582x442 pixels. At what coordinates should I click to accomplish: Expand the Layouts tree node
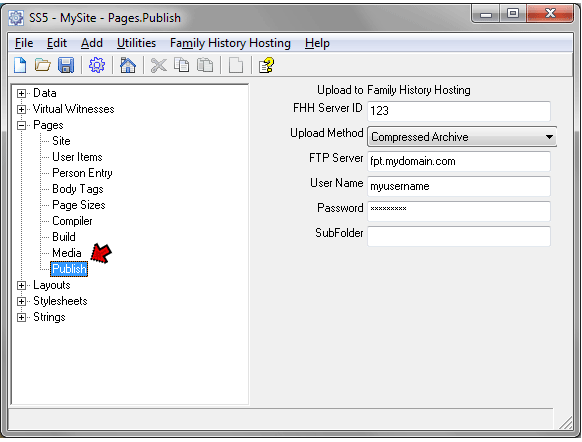click(x=22, y=285)
